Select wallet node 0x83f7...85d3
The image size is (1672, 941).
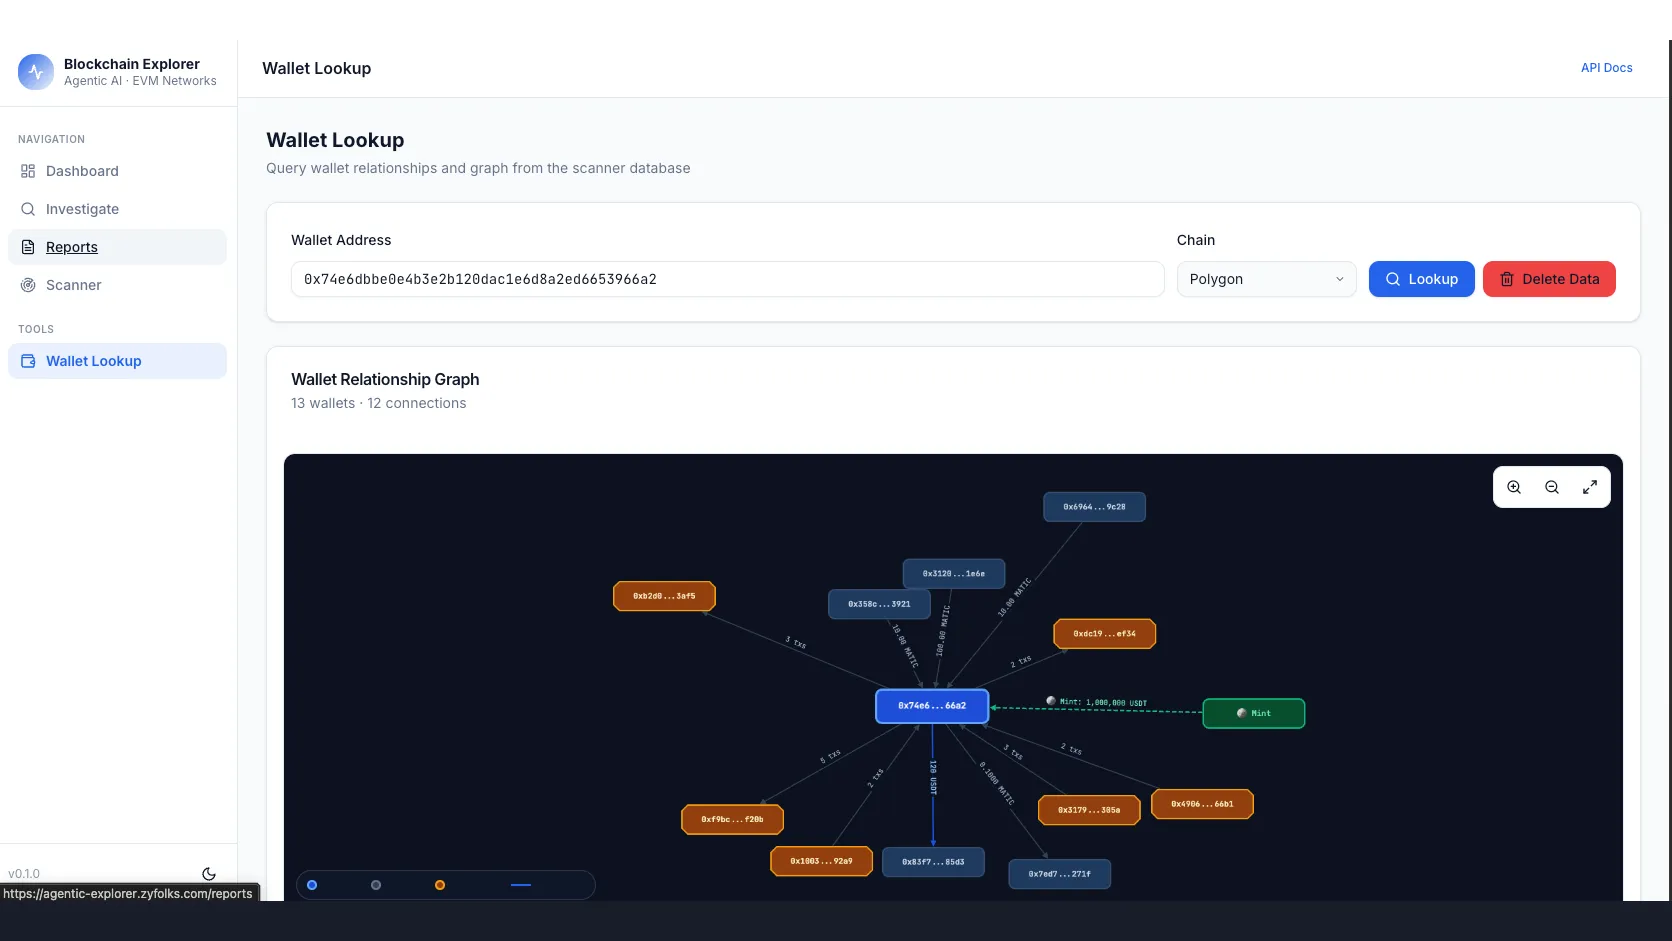click(x=933, y=862)
